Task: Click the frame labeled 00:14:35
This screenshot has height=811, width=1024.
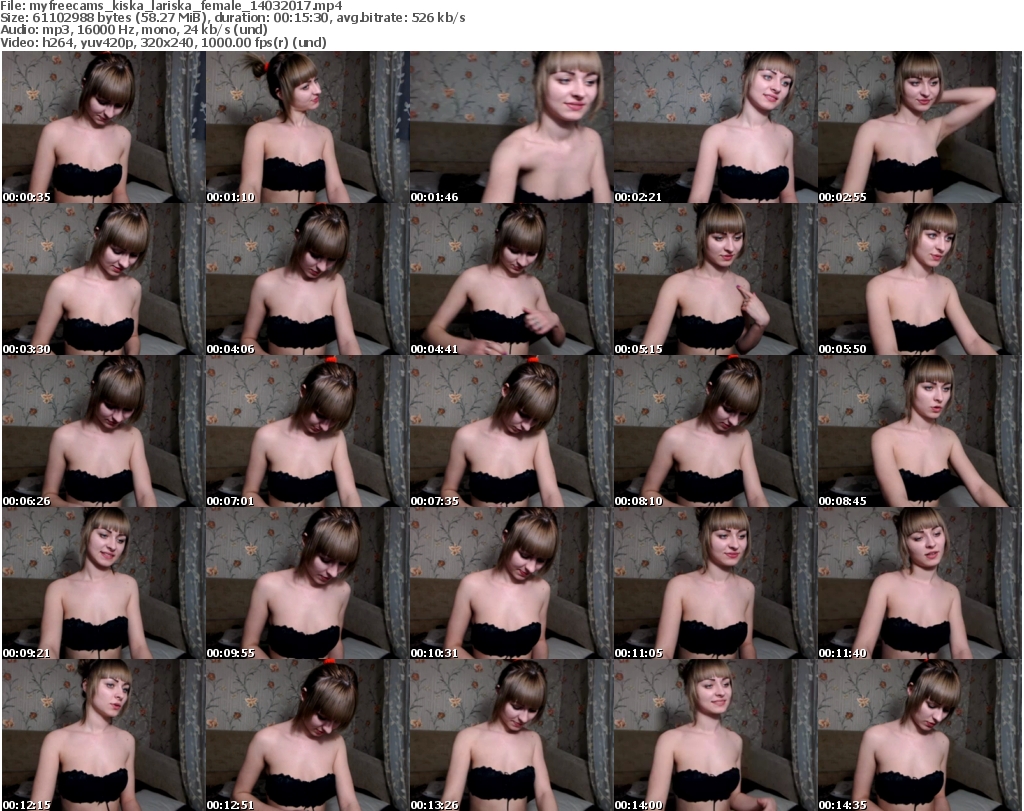Action: (x=920, y=735)
